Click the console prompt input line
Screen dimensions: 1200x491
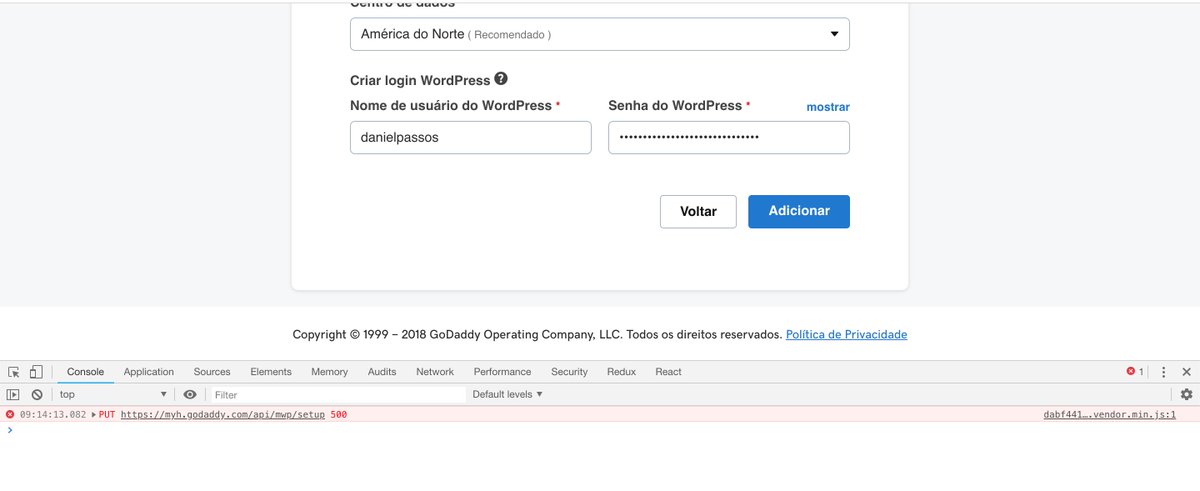pos(600,430)
